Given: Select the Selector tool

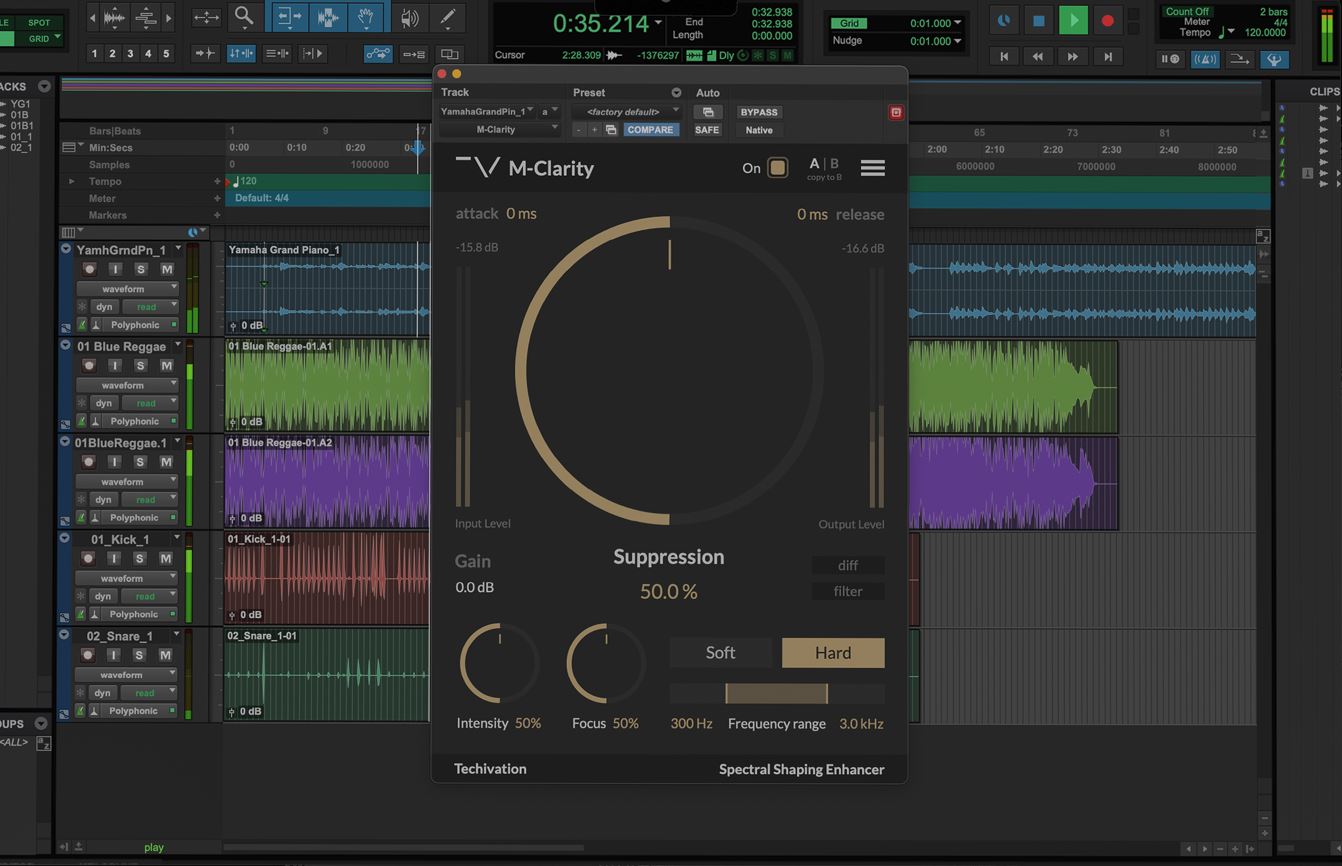Looking at the screenshot, I should tap(326, 17).
